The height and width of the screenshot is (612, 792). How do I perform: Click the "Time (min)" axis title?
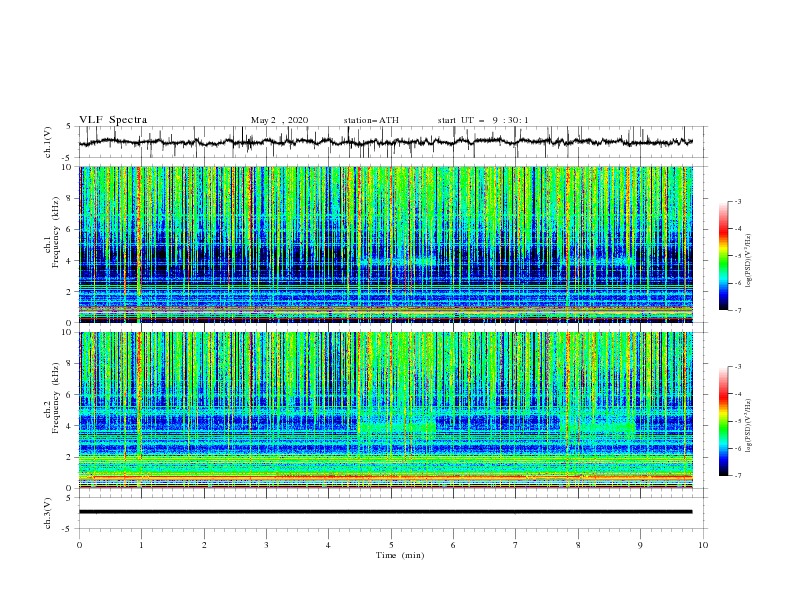[x=400, y=555]
